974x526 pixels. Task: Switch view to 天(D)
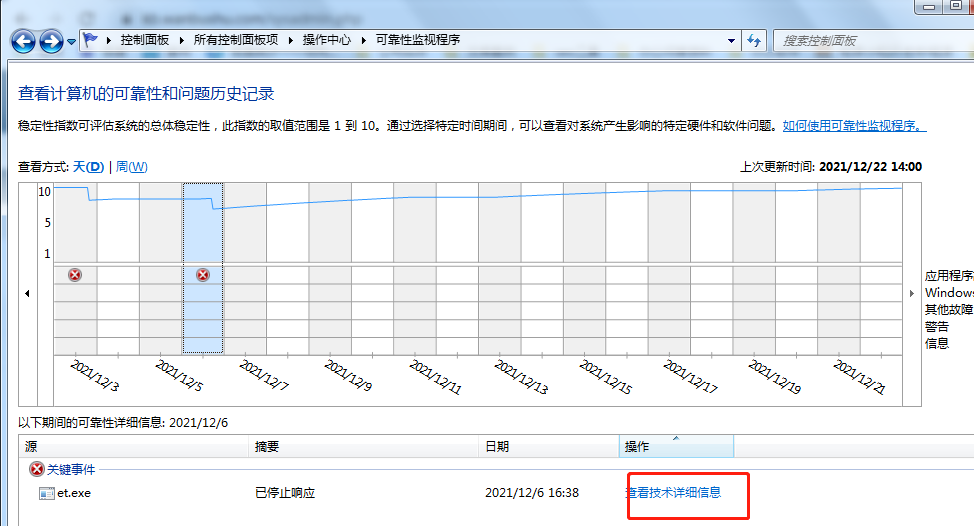[88, 166]
